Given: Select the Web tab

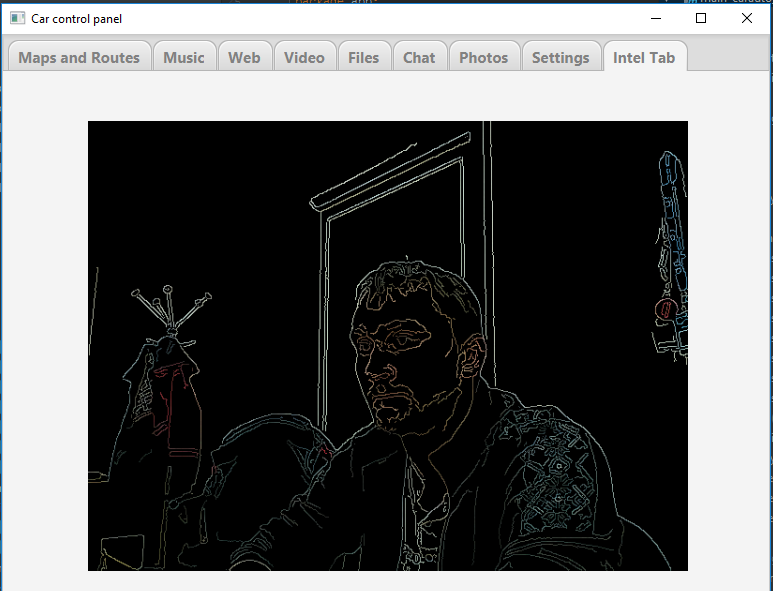Looking at the screenshot, I should [245, 57].
